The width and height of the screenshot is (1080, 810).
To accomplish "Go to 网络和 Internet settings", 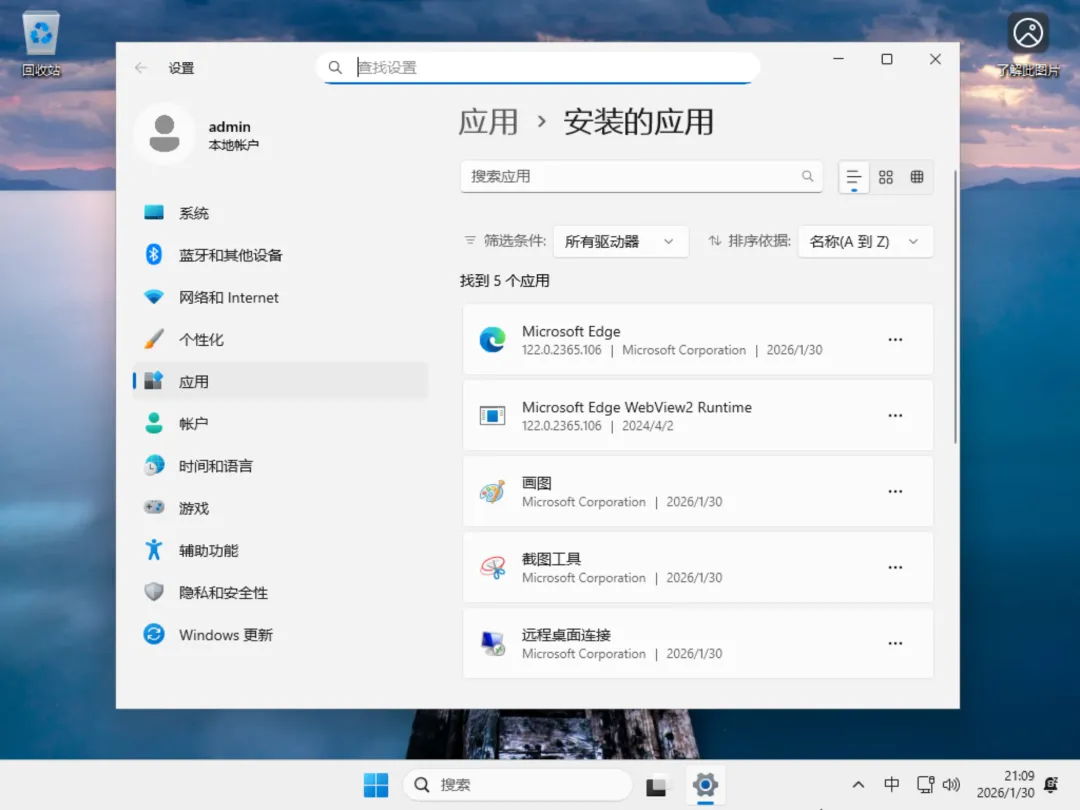I will point(280,297).
